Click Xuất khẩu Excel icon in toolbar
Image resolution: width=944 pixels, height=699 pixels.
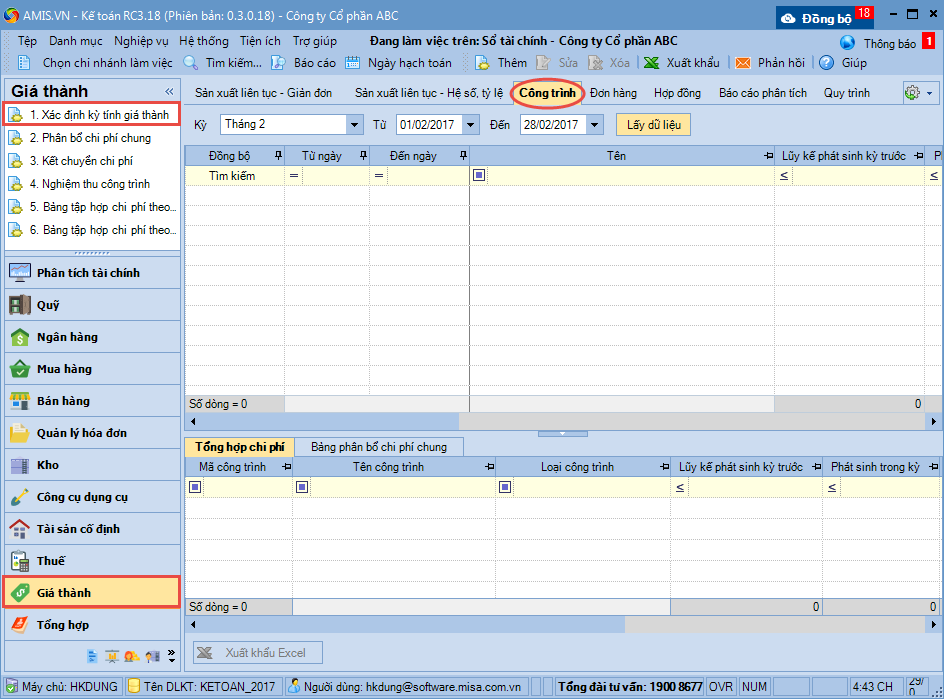651,63
